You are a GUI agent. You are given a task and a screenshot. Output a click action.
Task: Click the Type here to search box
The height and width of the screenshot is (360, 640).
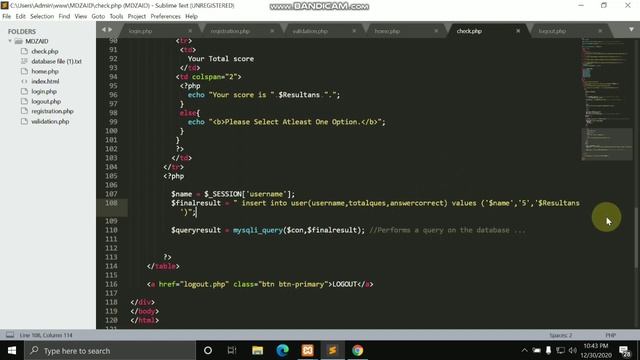110,350
